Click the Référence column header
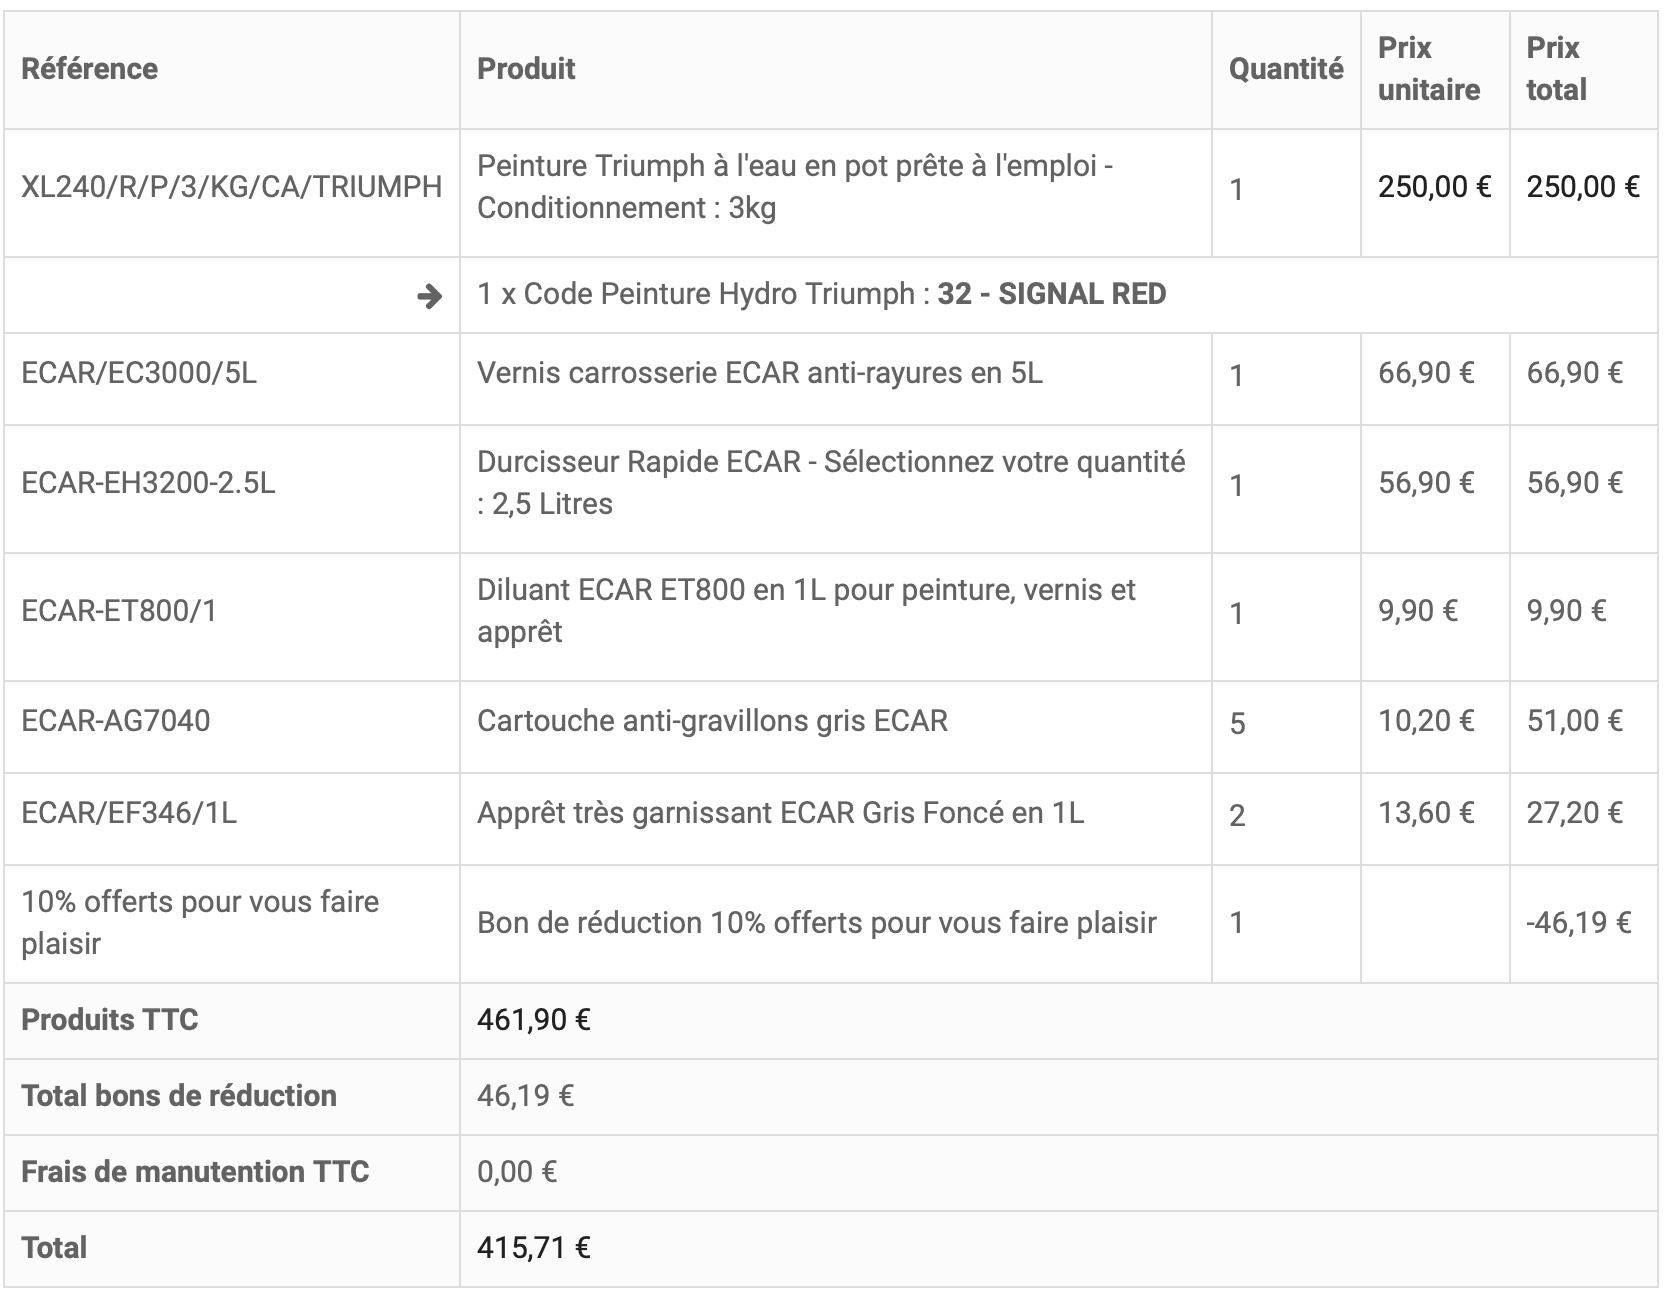 click(89, 69)
